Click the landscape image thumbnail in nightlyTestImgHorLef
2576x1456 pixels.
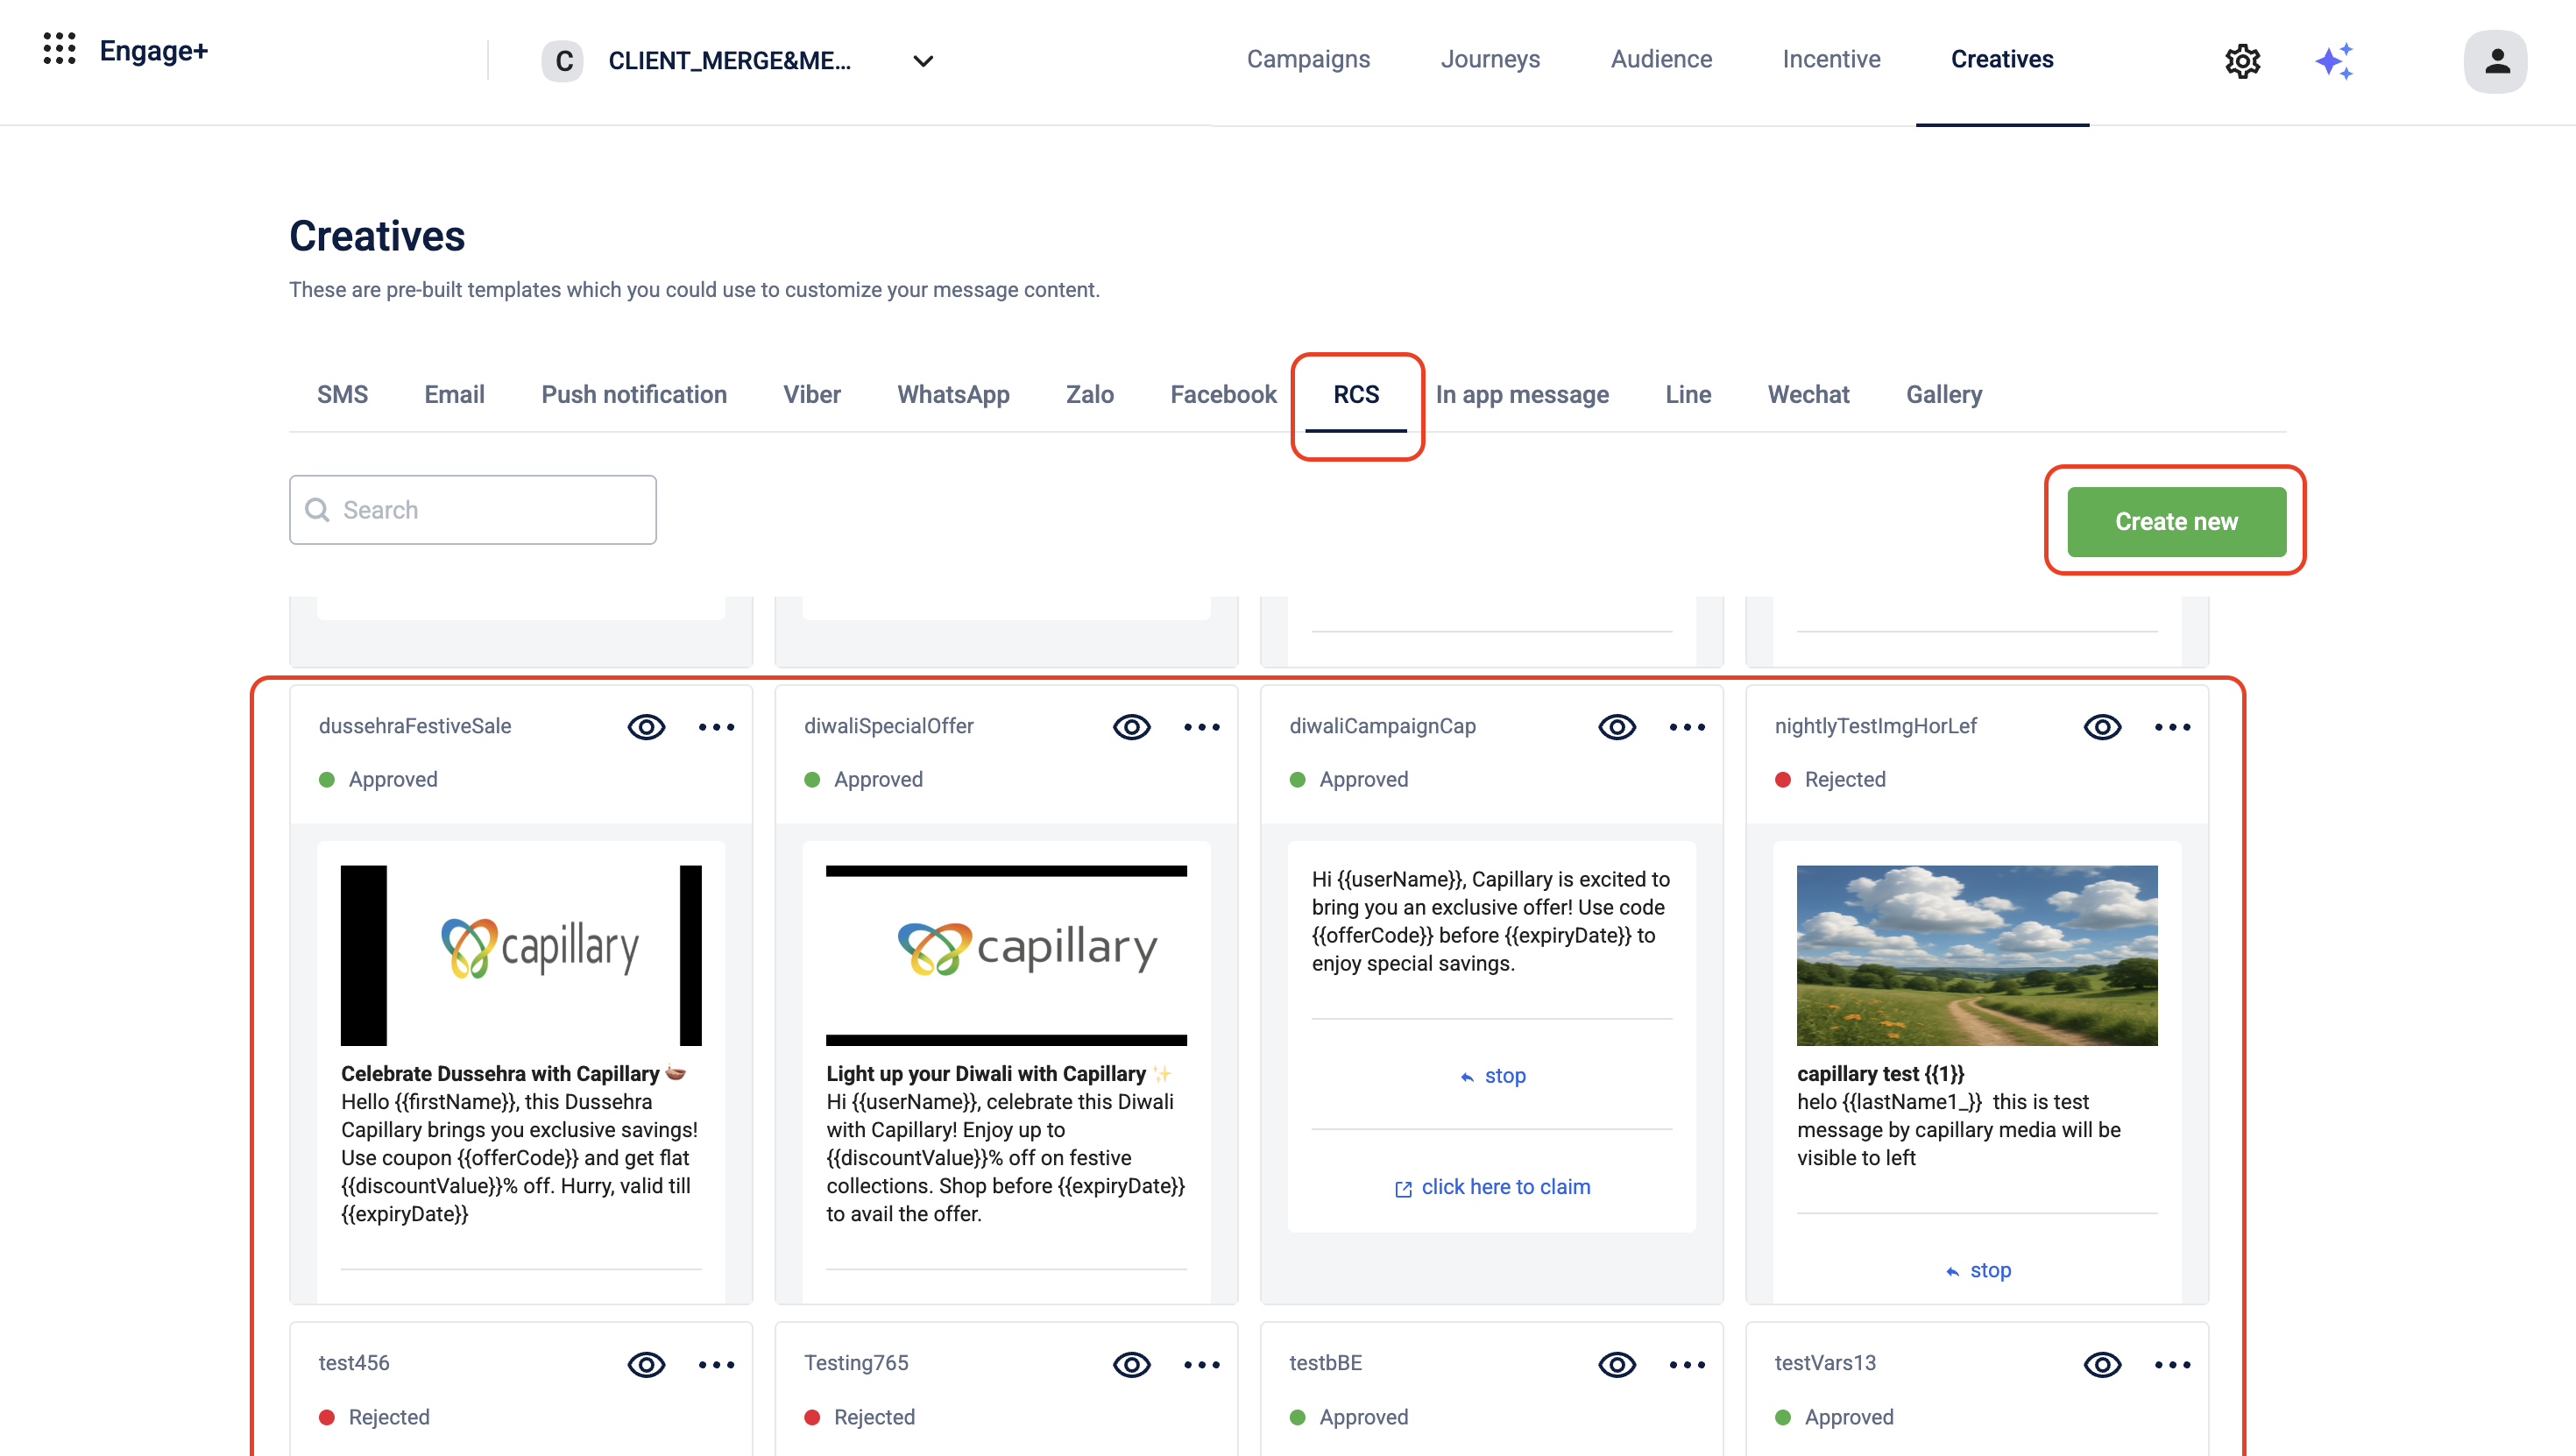point(1976,955)
